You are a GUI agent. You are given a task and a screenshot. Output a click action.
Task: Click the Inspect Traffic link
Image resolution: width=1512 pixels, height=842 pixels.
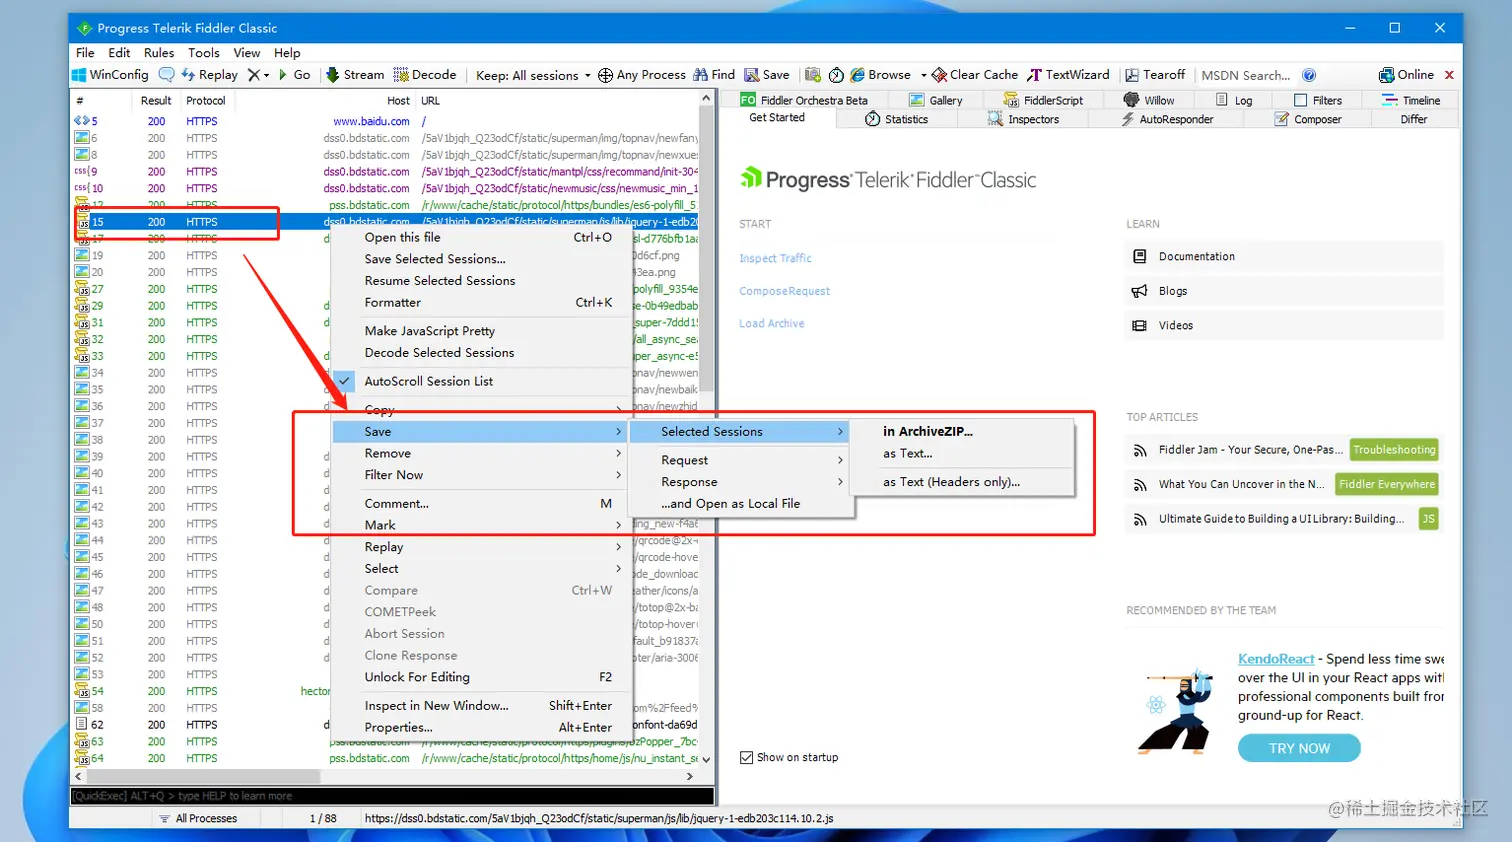click(x=775, y=258)
